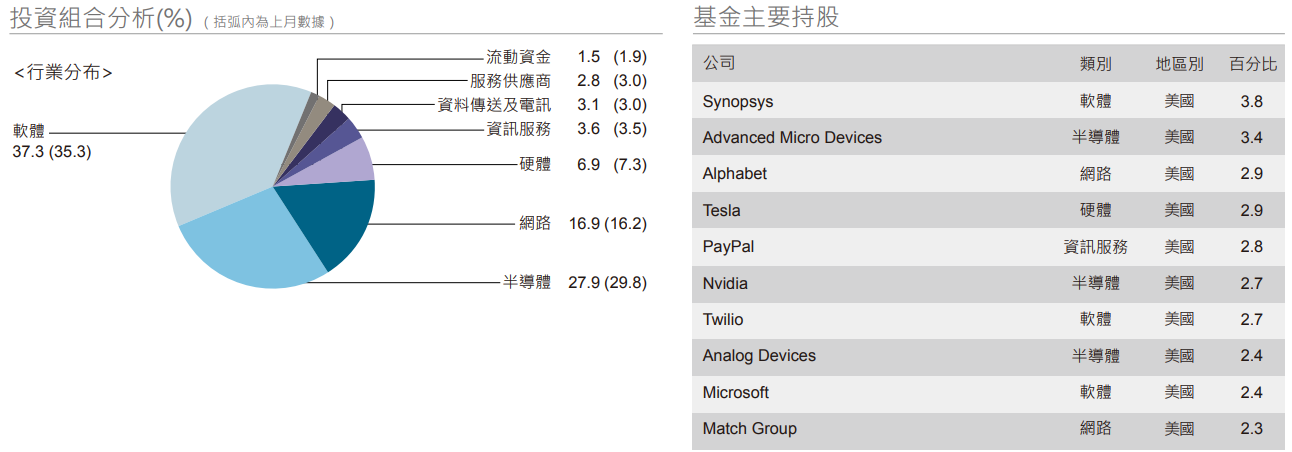Click the value 2.8 (3.0) in legend

click(x=612, y=81)
